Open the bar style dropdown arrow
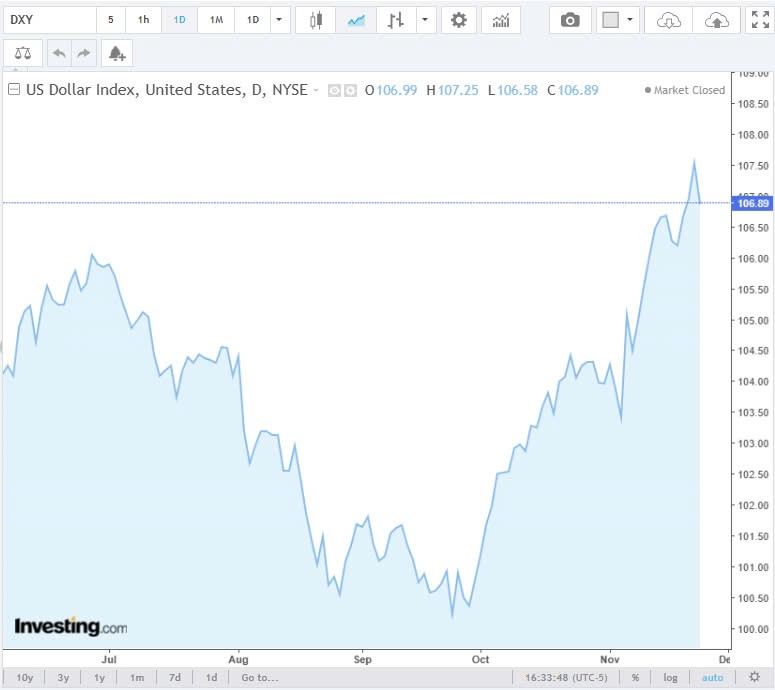 click(426, 20)
